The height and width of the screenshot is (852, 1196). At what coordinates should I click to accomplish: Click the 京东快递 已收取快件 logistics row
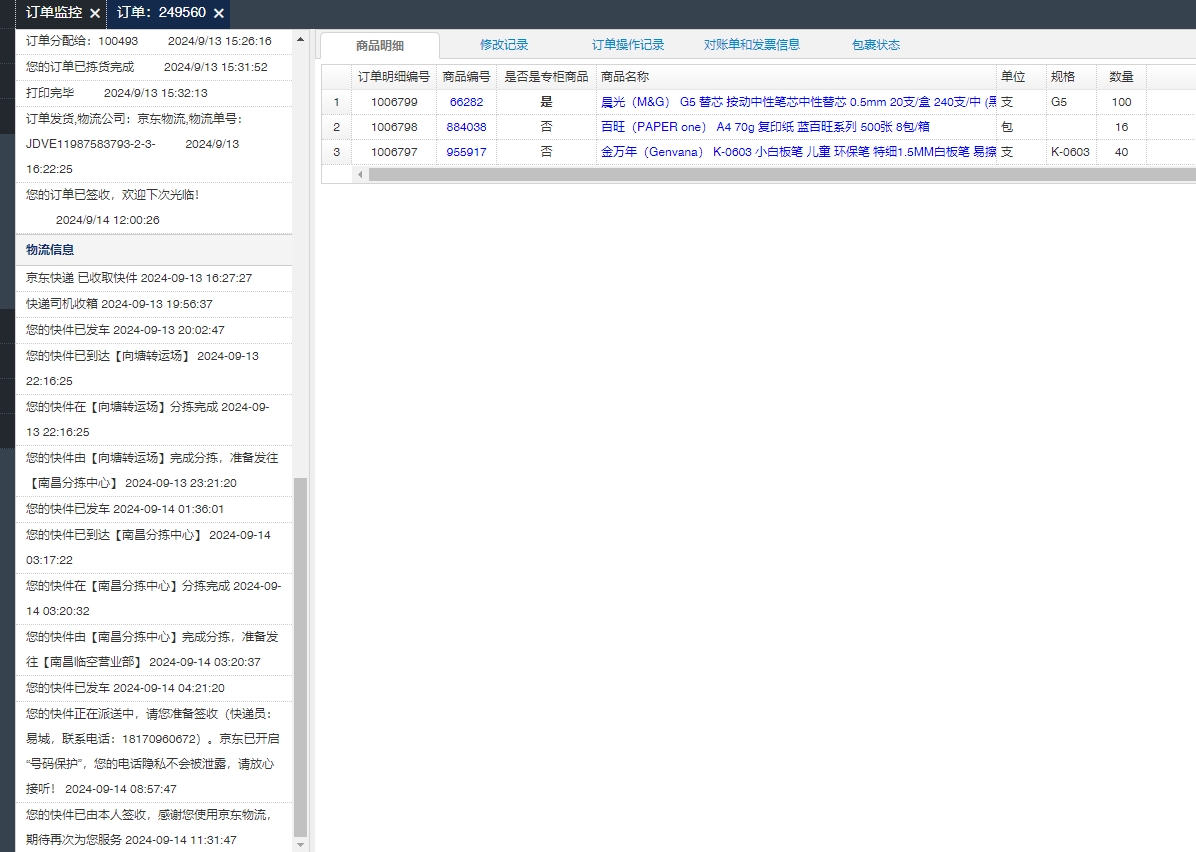point(153,278)
